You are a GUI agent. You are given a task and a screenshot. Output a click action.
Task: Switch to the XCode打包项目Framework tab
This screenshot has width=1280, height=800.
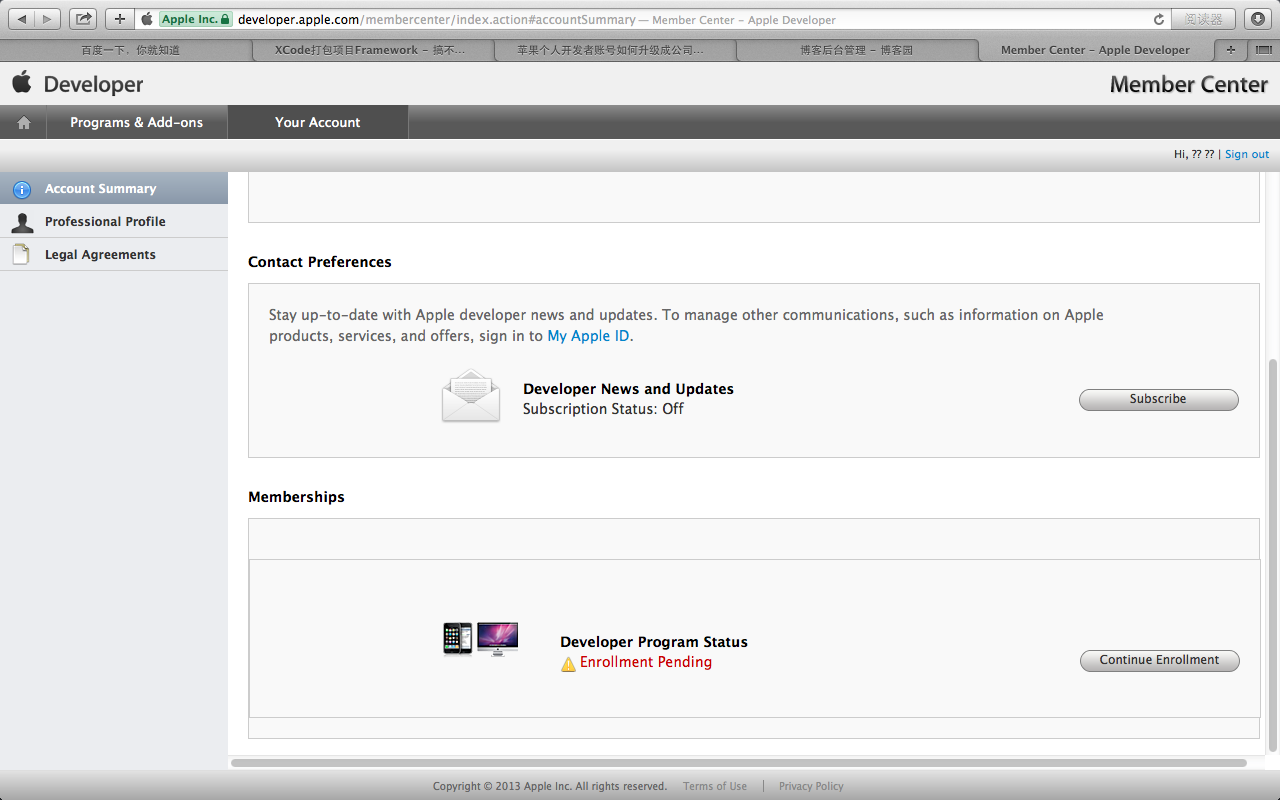pos(375,50)
